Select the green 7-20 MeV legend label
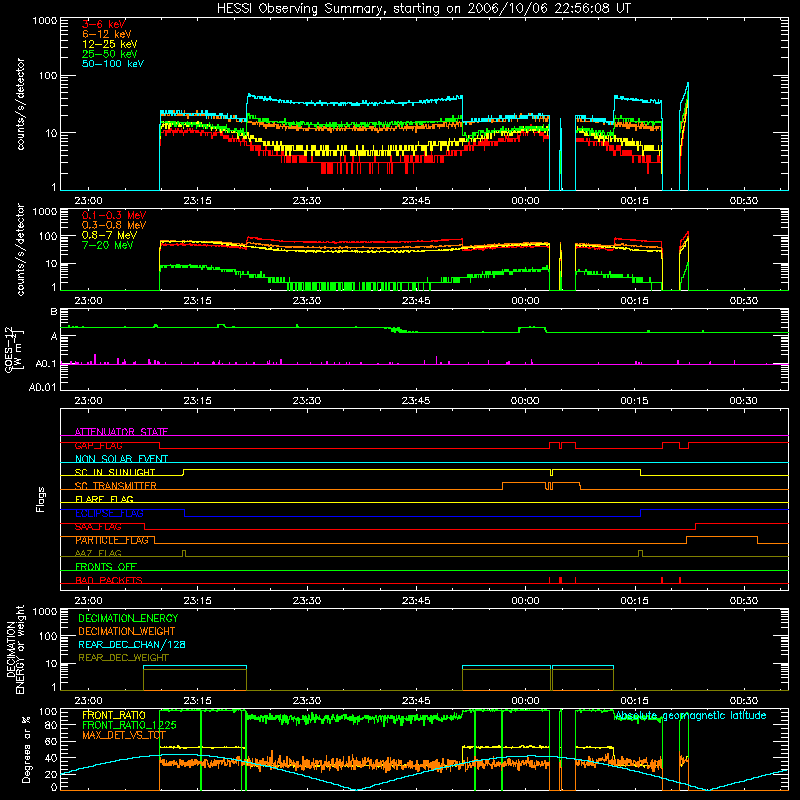The width and height of the screenshot is (800, 800). (108, 245)
